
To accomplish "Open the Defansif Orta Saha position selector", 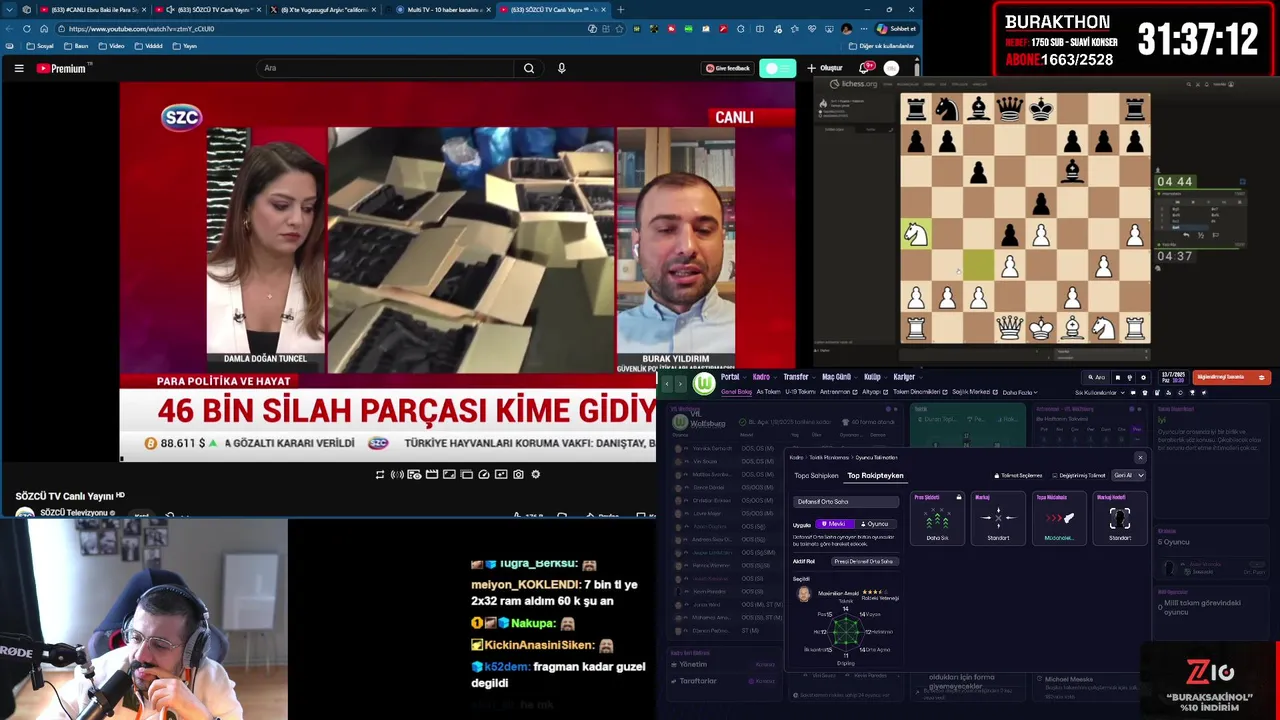I will pos(847,501).
